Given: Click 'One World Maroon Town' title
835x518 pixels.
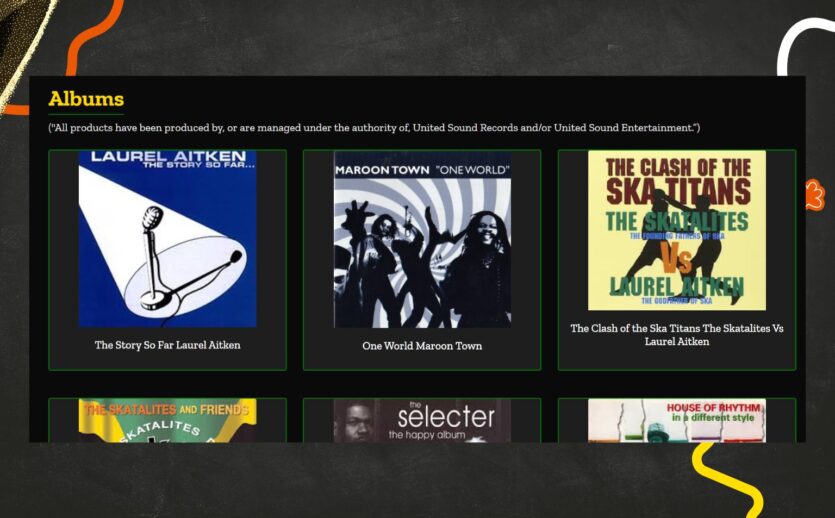Looking at the screenshot, I should 422,346.
